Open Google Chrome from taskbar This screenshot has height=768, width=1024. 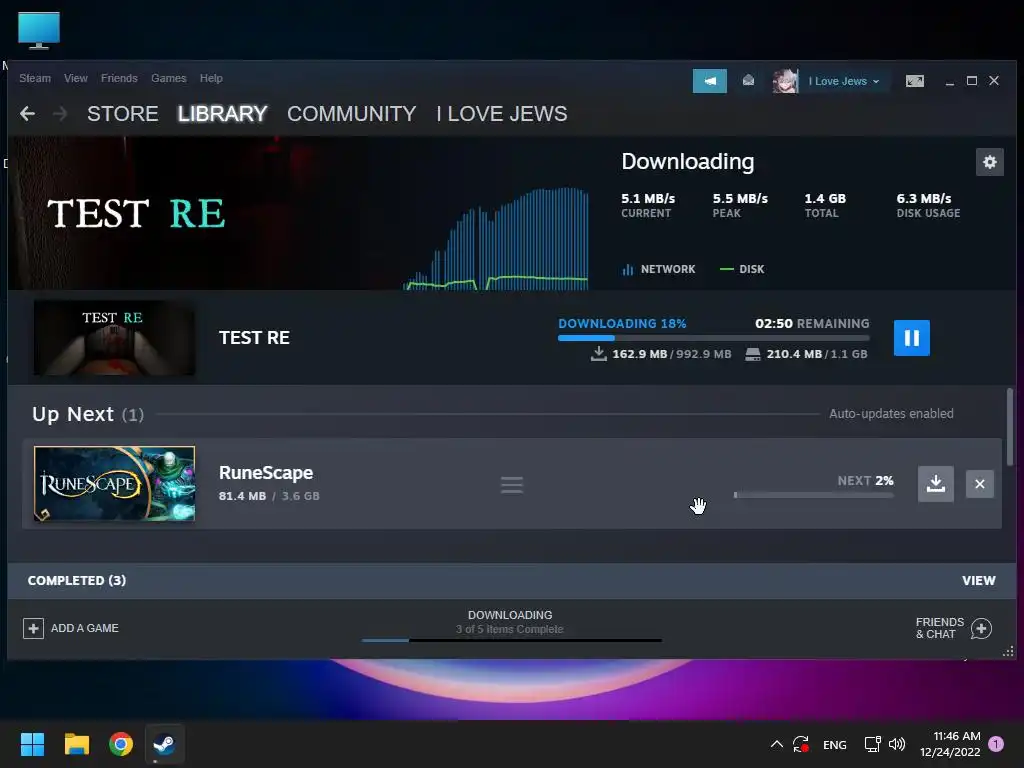pyautogui.click(x=121, y=744)
